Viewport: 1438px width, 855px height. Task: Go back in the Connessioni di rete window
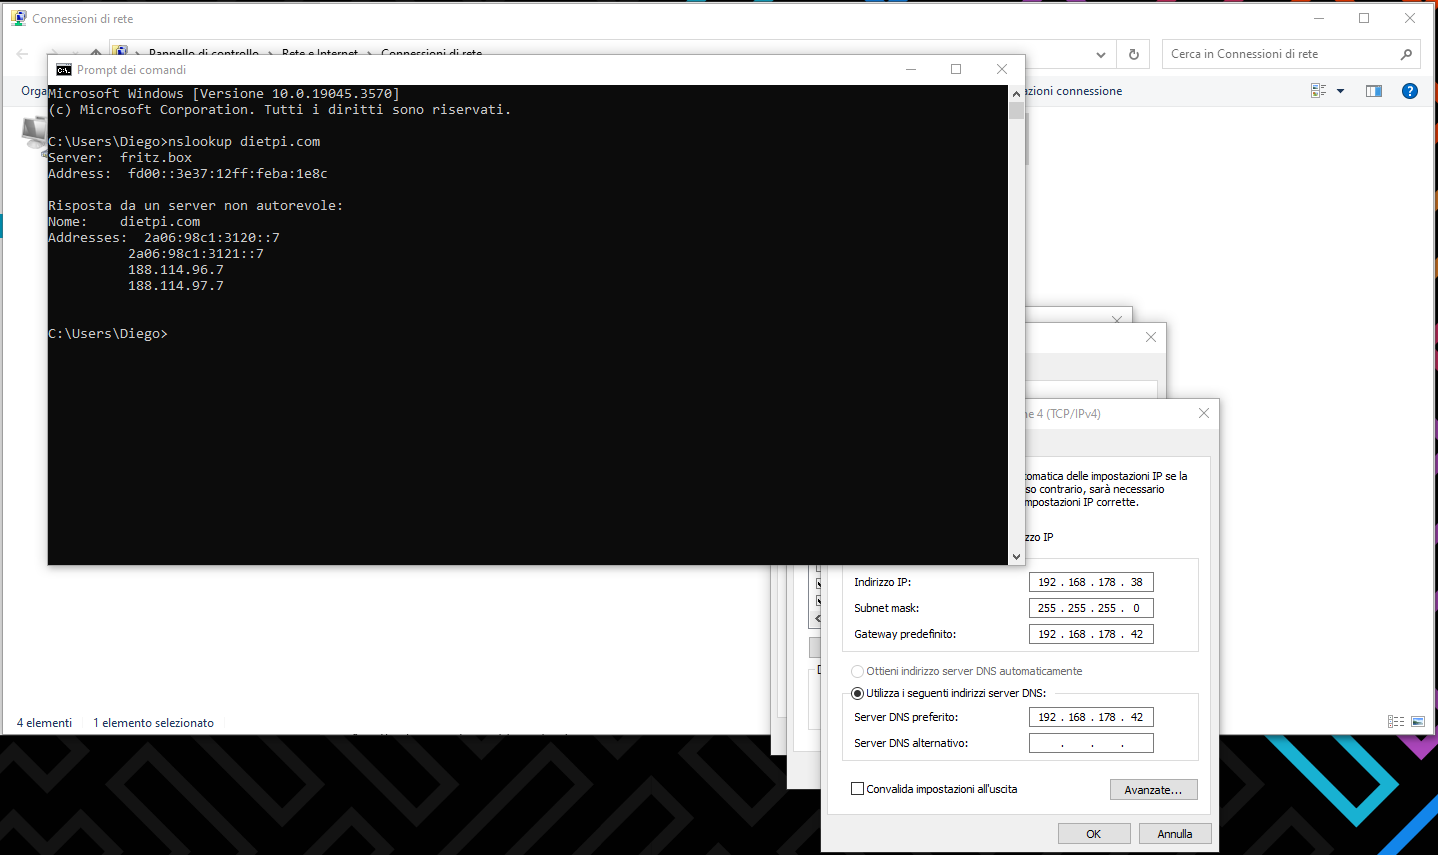[x=22, y=54]
